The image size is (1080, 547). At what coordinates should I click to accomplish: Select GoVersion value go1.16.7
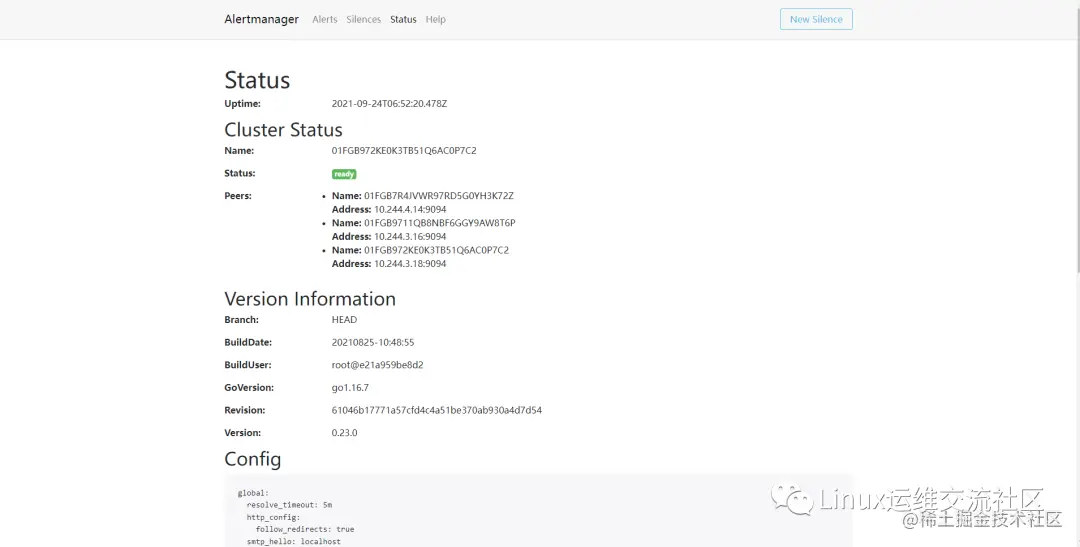point(350,388)
